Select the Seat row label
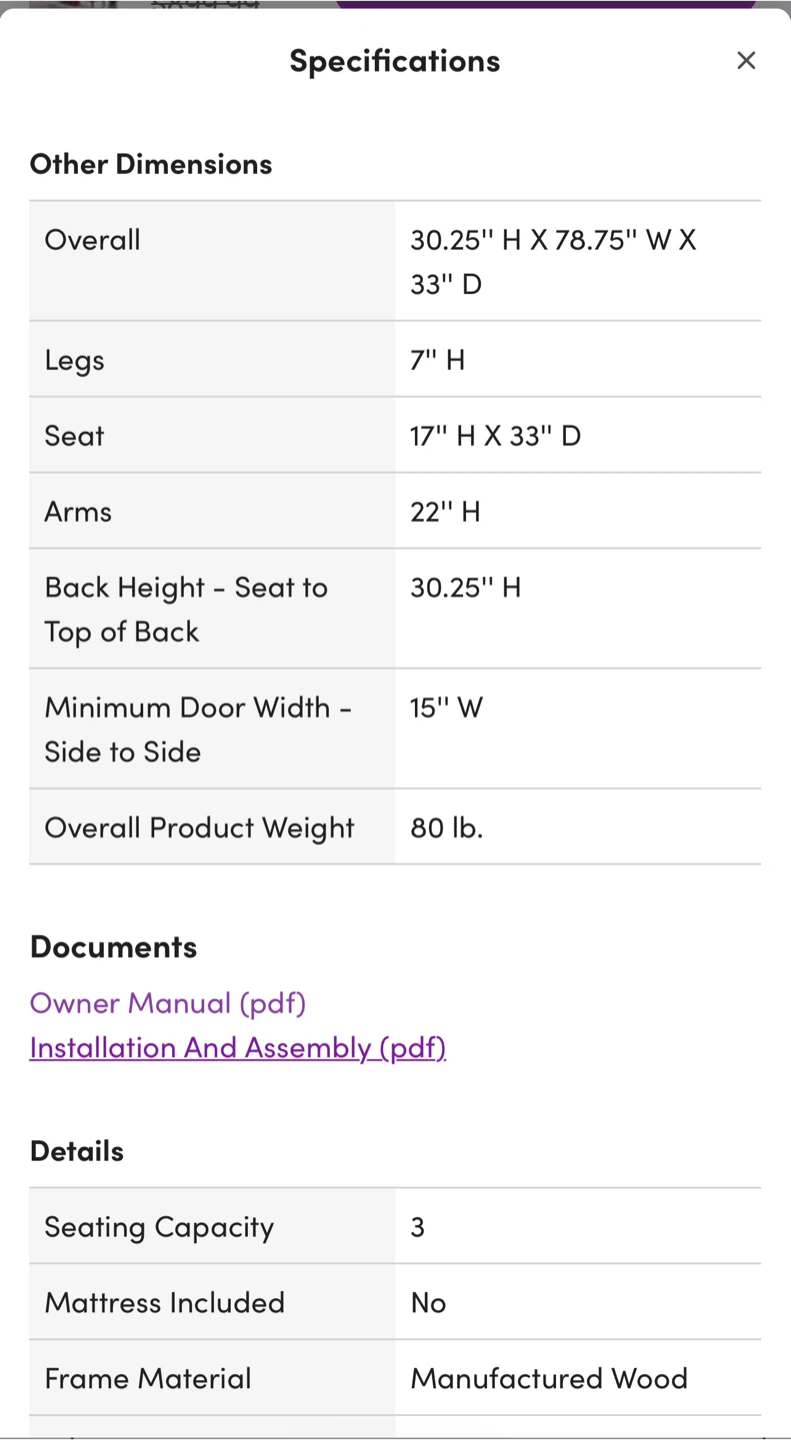The height and width of the screenshot is (1440, 791). 75,436
